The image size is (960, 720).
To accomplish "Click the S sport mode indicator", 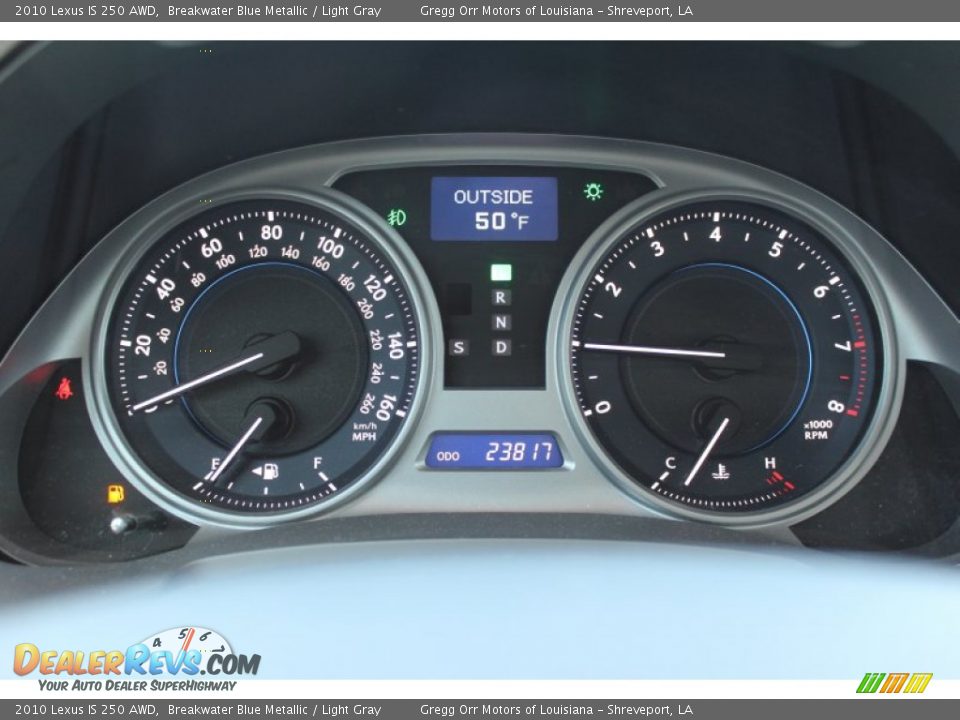I will pyautogui.click(x=458, y=348).
